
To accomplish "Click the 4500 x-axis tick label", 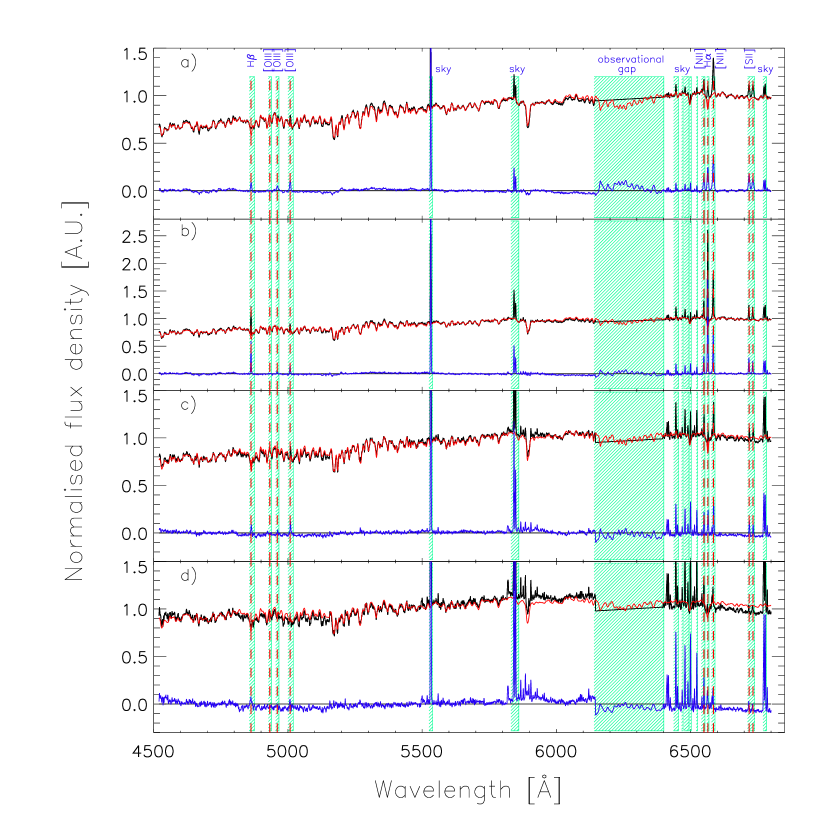I will coord(153,752).
